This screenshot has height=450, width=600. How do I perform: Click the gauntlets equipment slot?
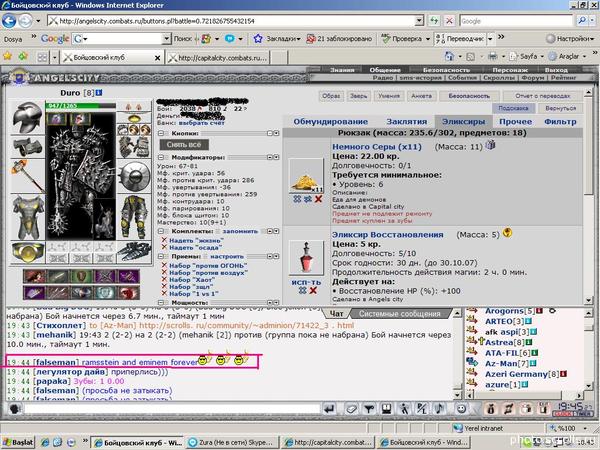[134, 147]
